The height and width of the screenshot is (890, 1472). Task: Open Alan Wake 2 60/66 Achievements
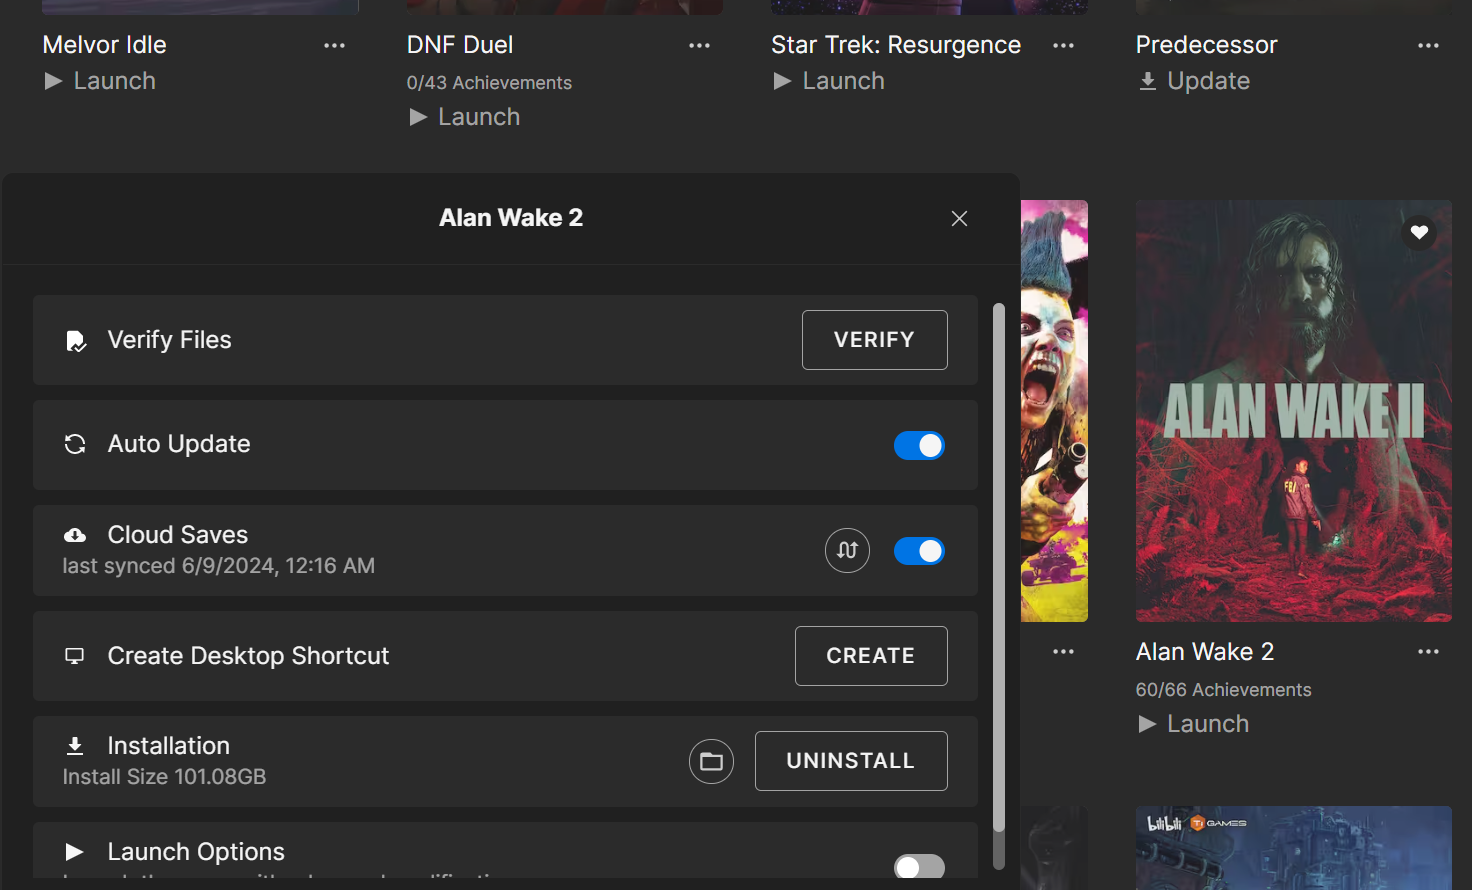(x=1223, y=690)
